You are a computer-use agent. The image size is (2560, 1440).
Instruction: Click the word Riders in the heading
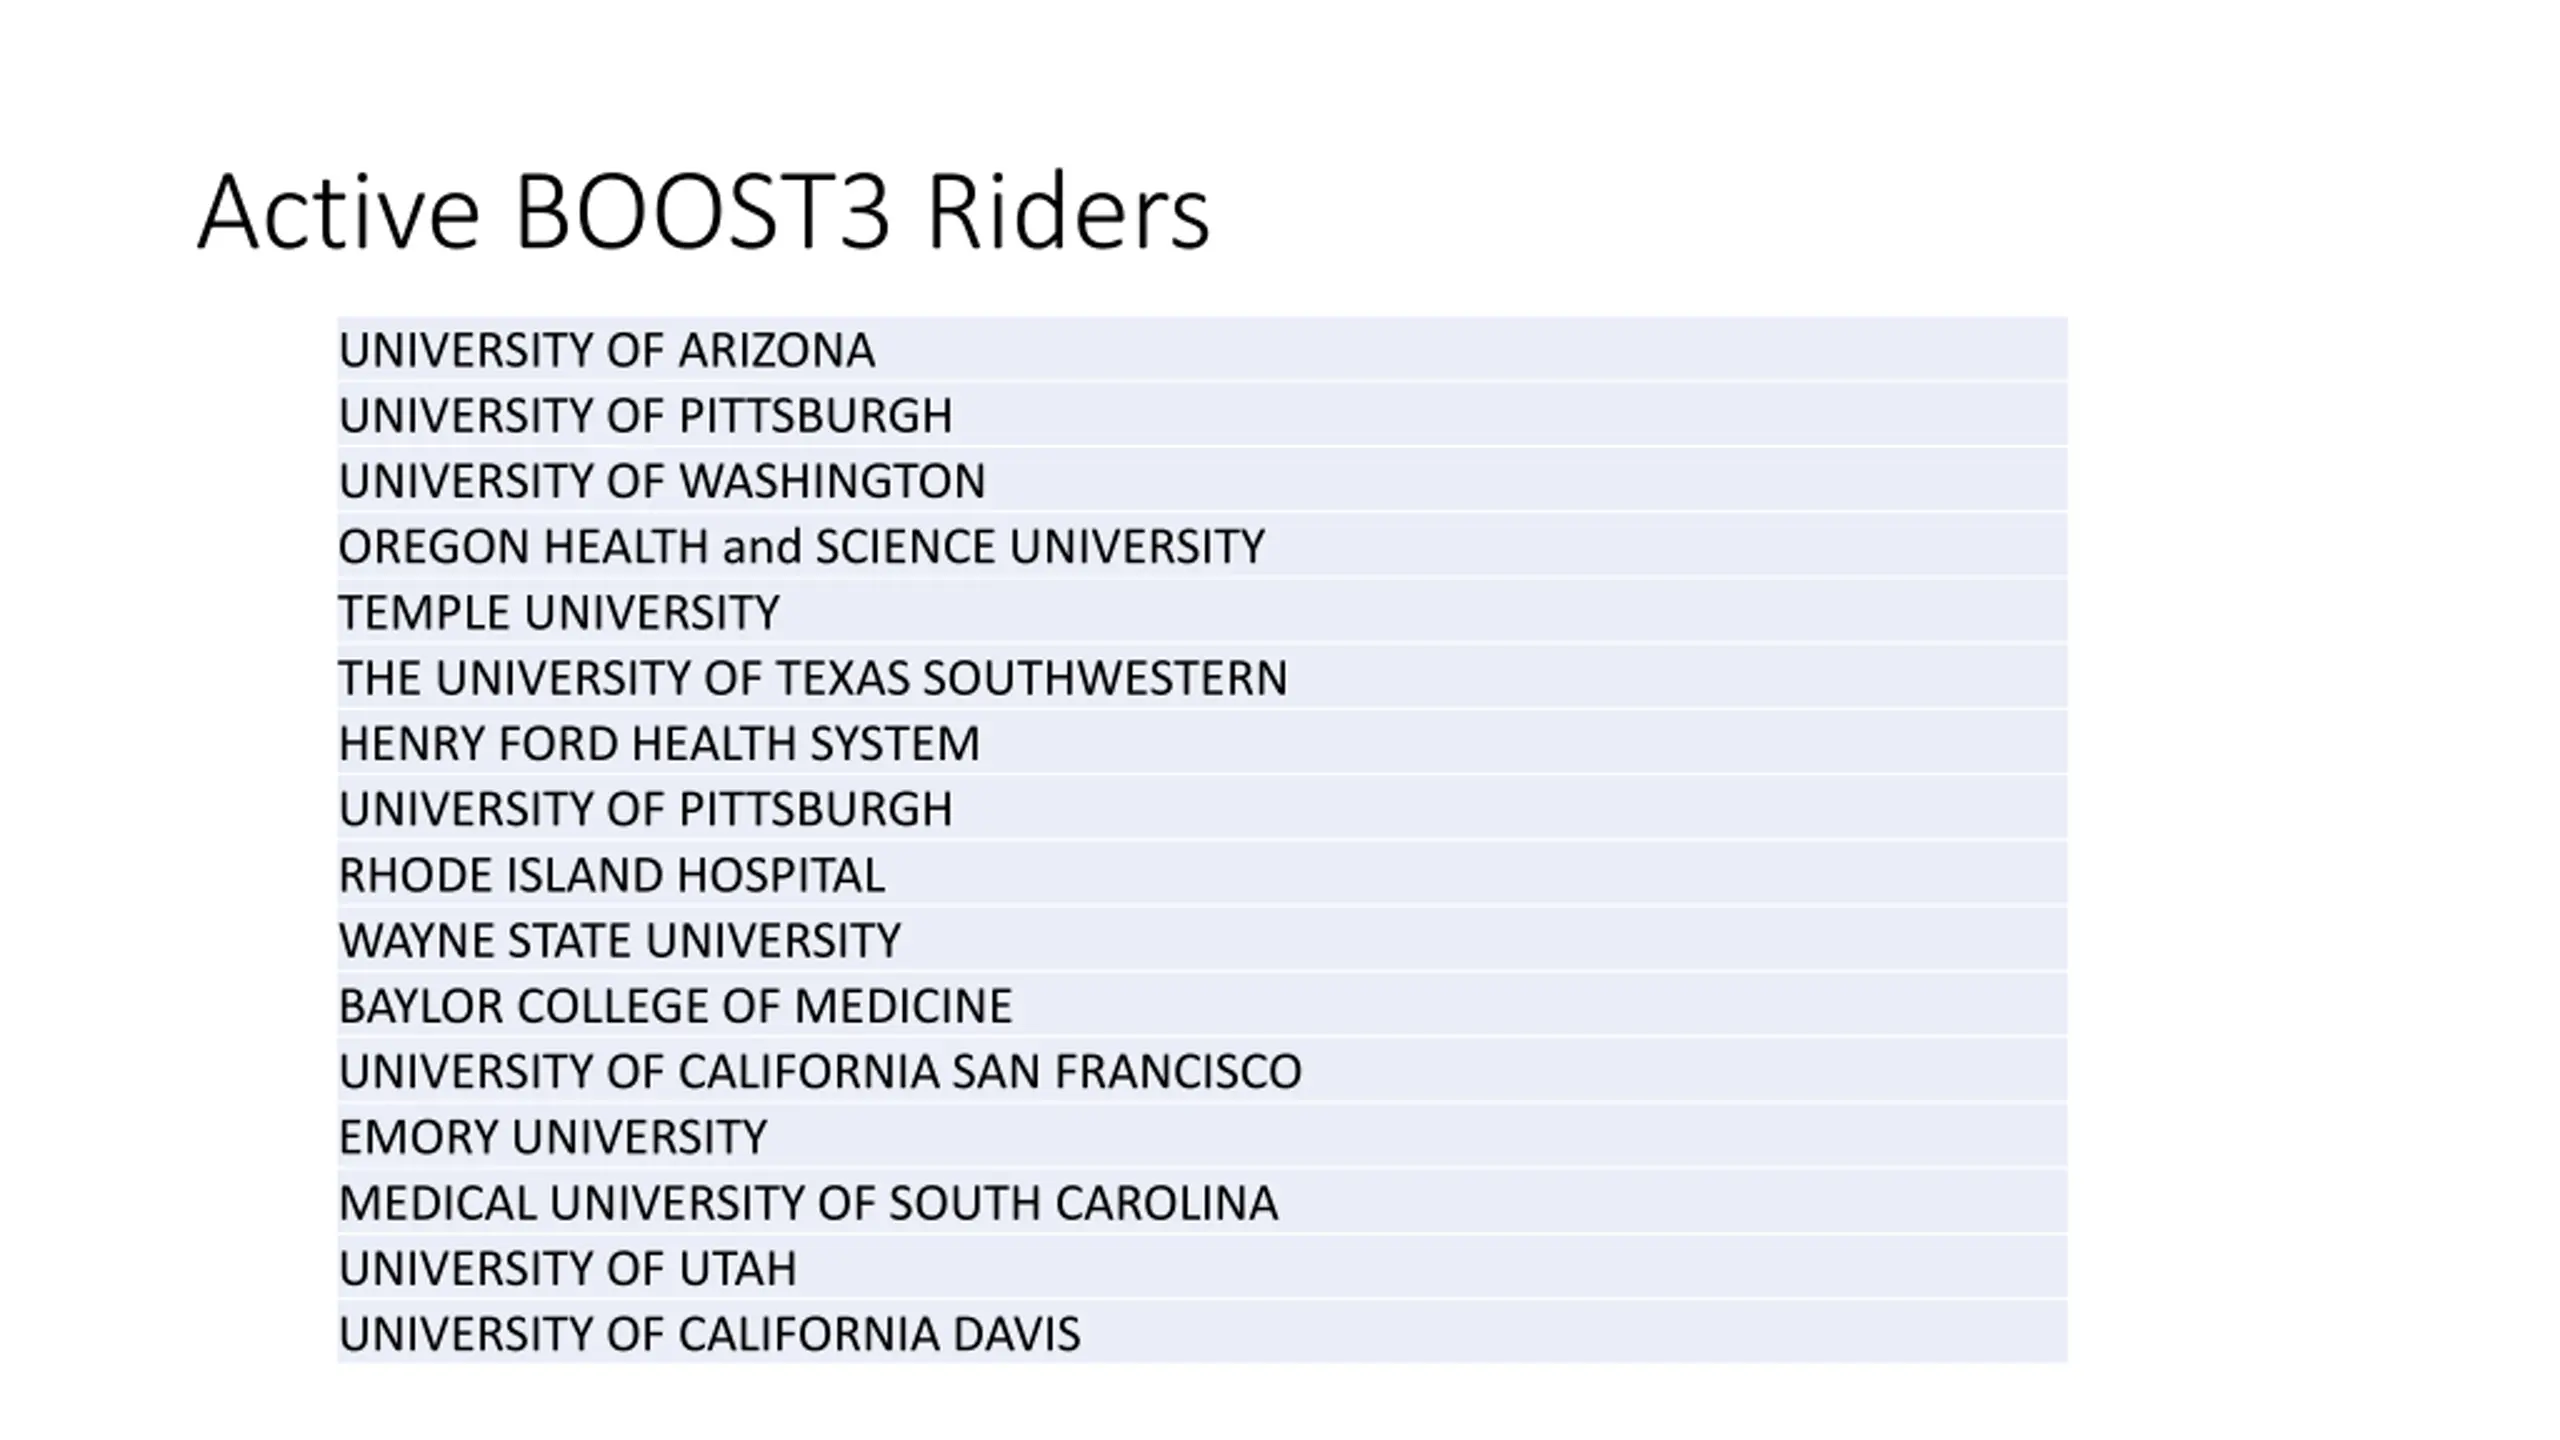click(x=1069, y=212)
